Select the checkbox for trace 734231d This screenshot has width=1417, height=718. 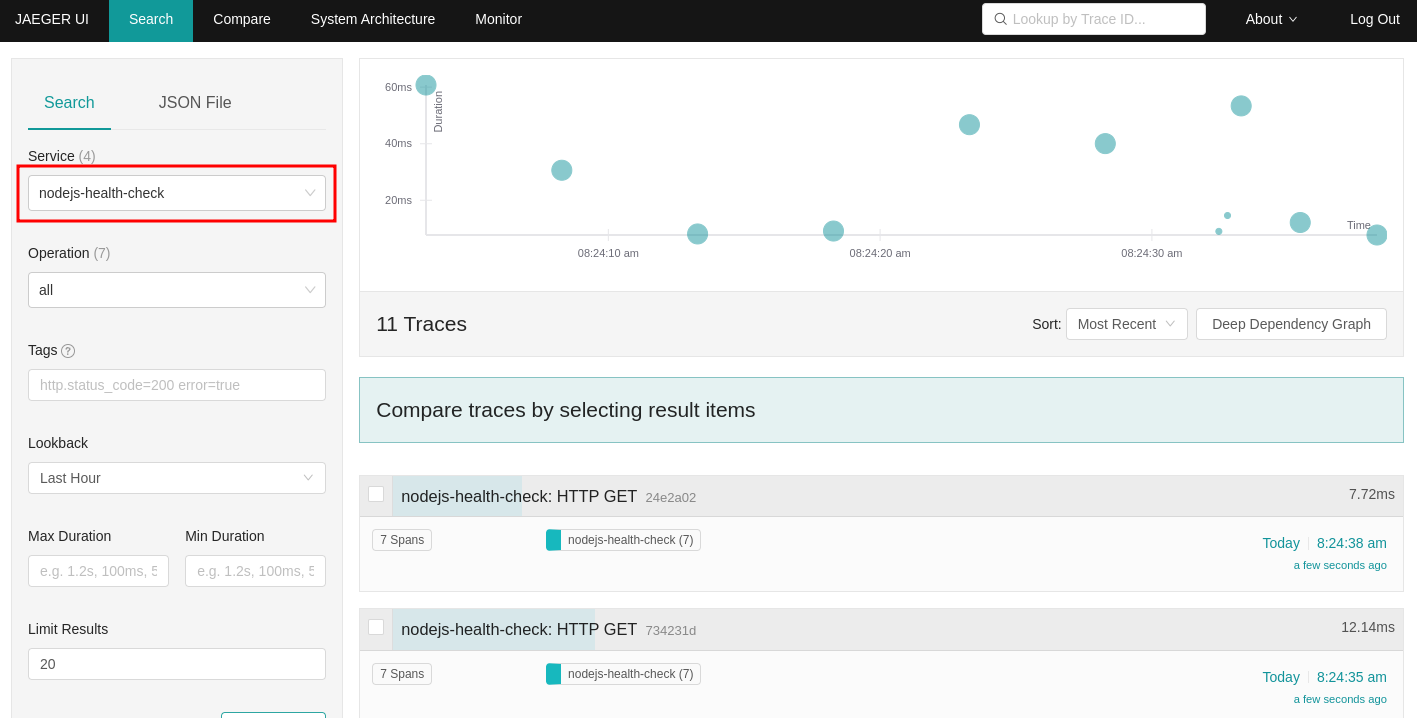click(x=376, y=627)
